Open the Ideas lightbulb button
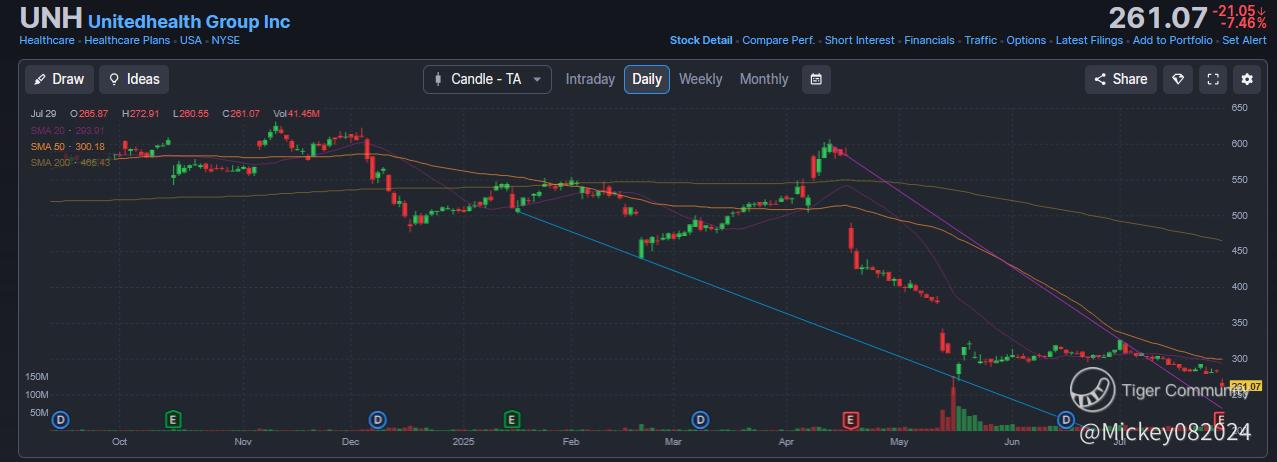The width and height of the screenshot is (1277, 462). (x=134, y=79)
